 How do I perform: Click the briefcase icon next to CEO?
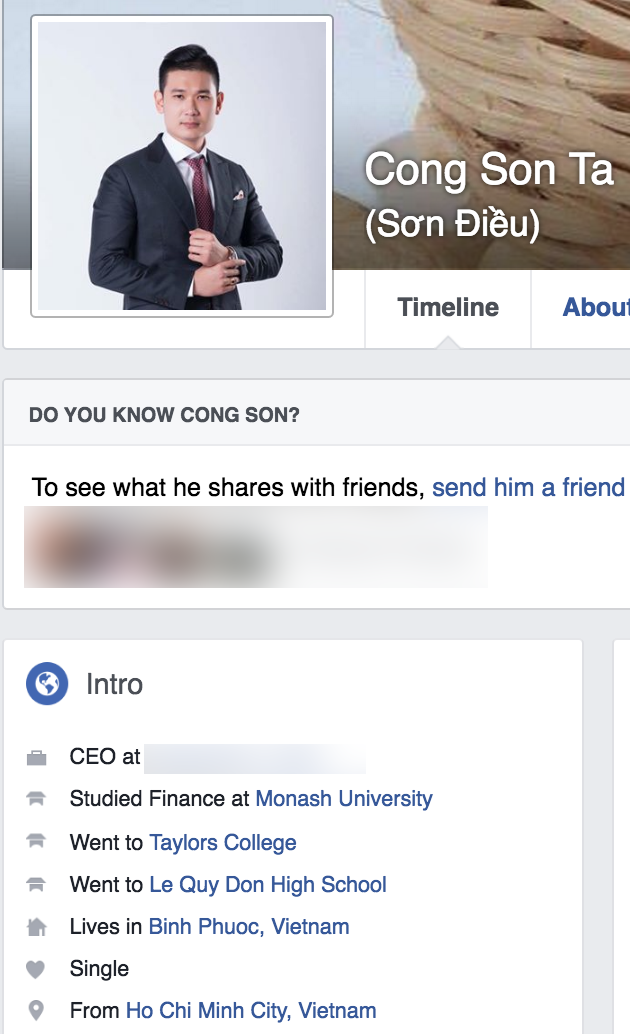pos(37,758)
